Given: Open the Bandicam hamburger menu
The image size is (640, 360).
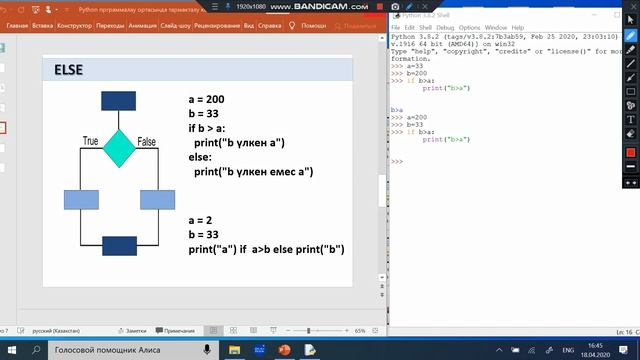Looking at the screenshot, I should click(215, 7).
